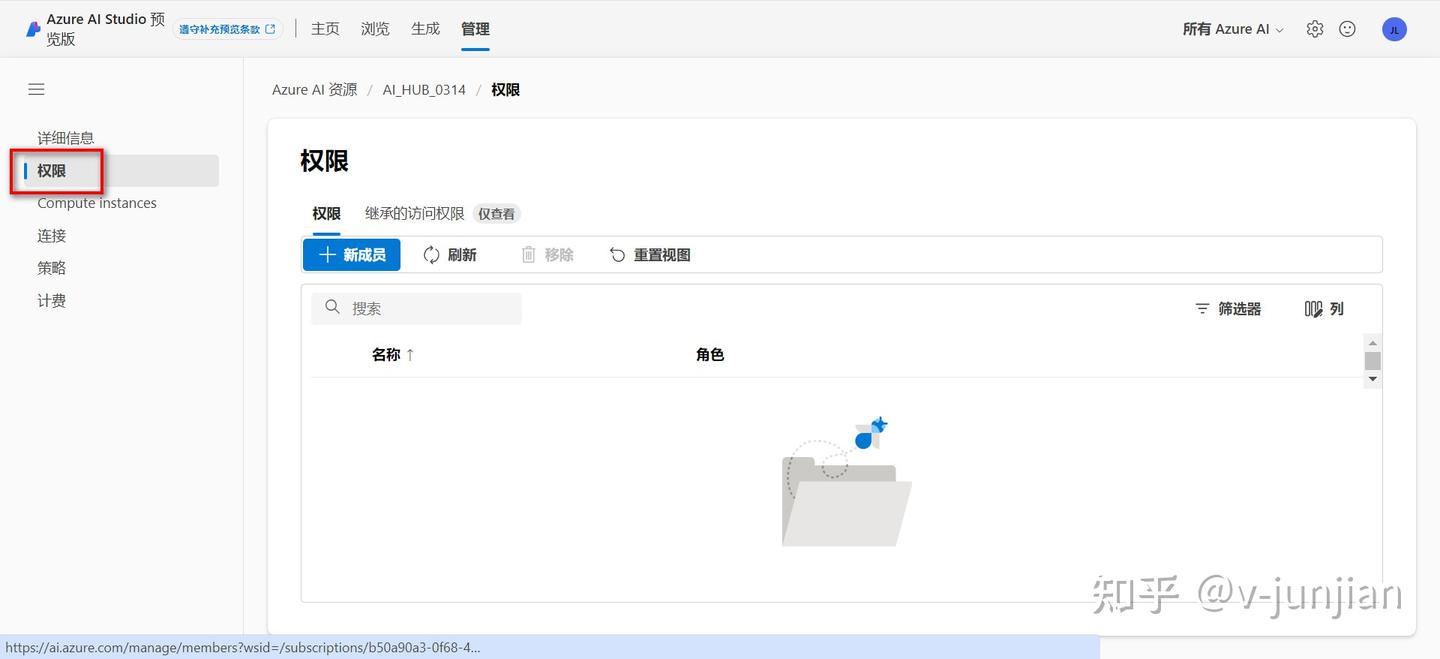Navigate to 生成 in the top menu
This screenshot has height=659, width=1440.
[424, 28]
